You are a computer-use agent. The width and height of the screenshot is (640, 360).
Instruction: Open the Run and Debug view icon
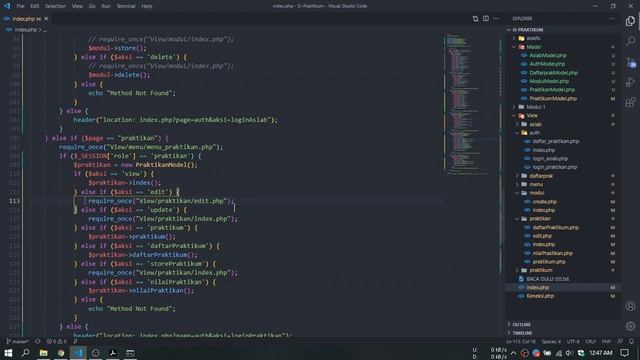[631, 82]
